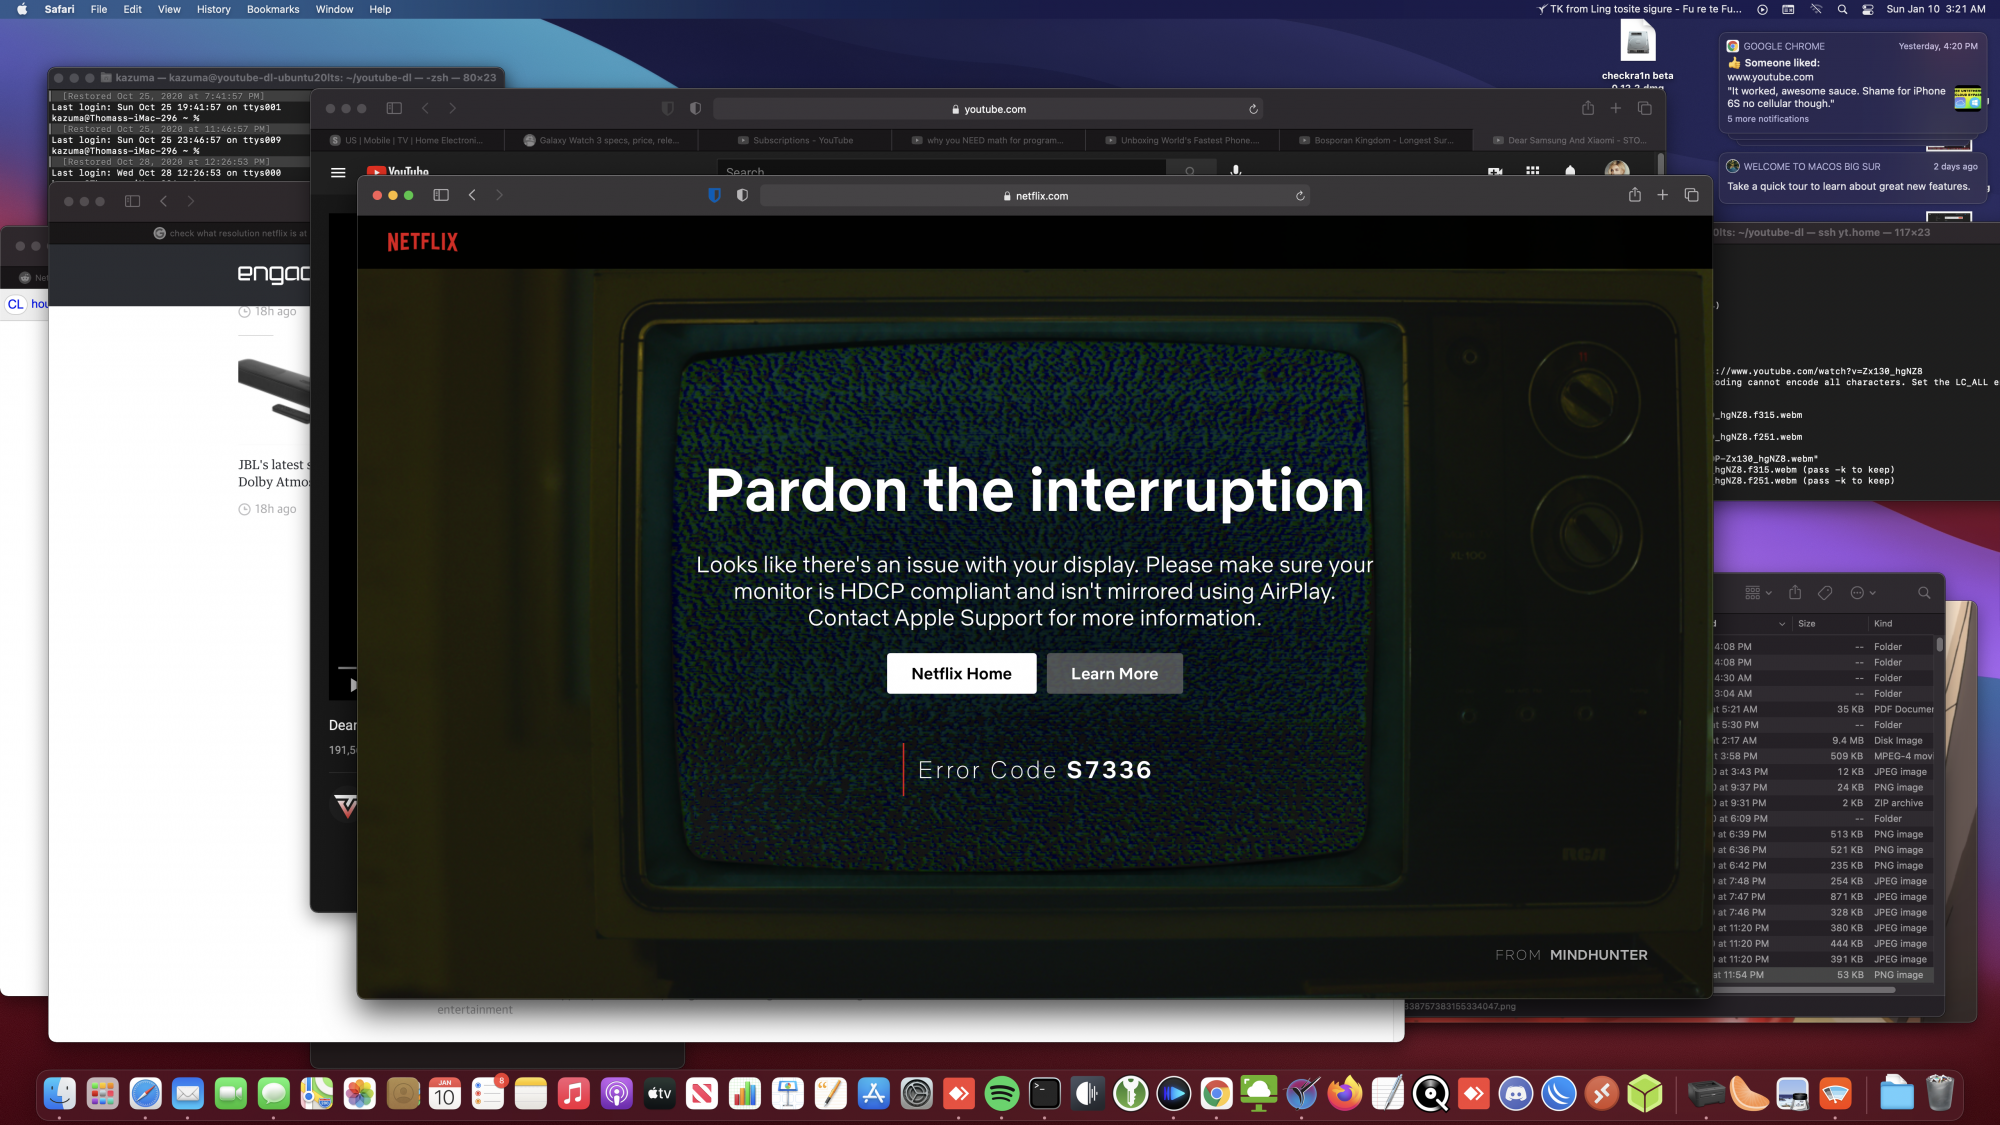Open the Finder action menu with ellipsis

click(x=1863, y=593)
